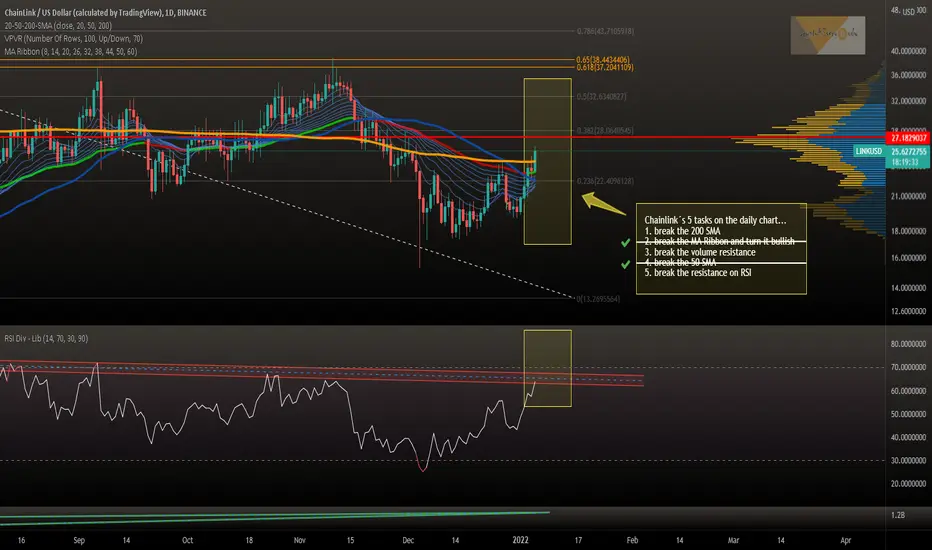Click 70.0000000 on the RSI scale
Image resolution: width=932 pixels, height=550 pixels.
pos(908,367)
